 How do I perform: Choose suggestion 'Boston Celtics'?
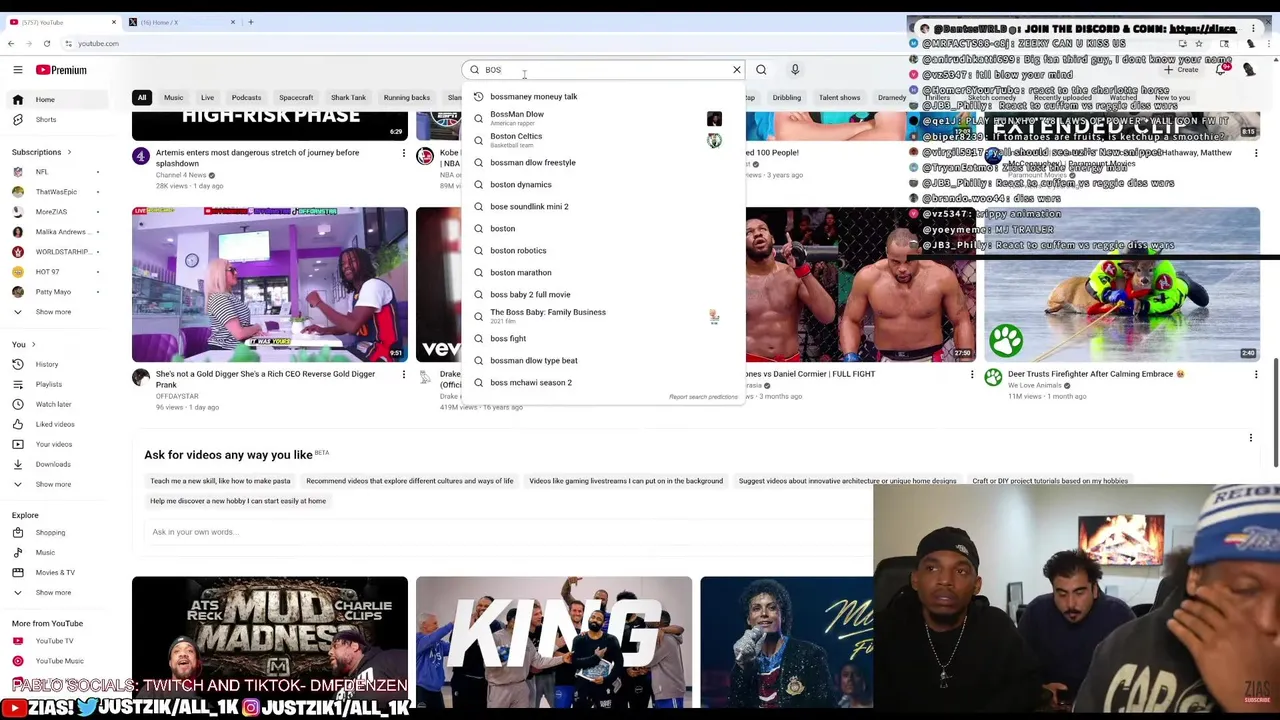[x=603, y=140]
